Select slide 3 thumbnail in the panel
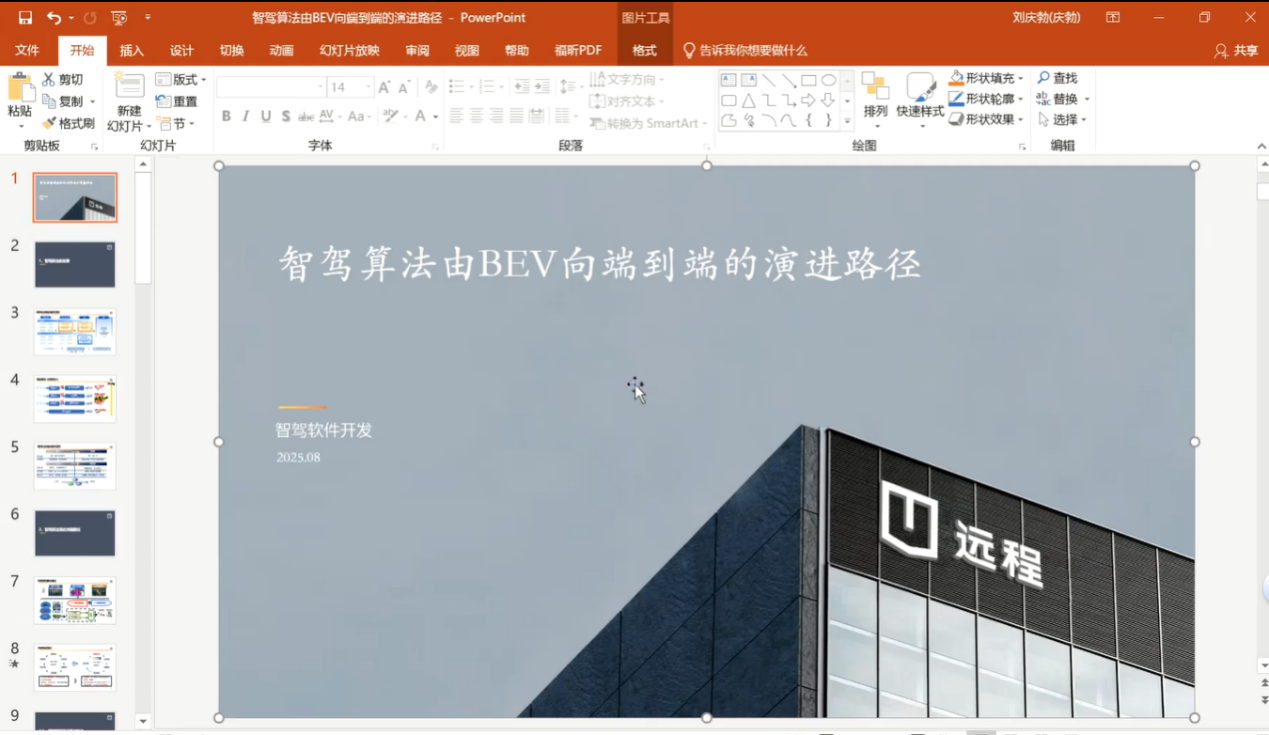The width and height of the screenshot is (1269, 735). [75, 332]
